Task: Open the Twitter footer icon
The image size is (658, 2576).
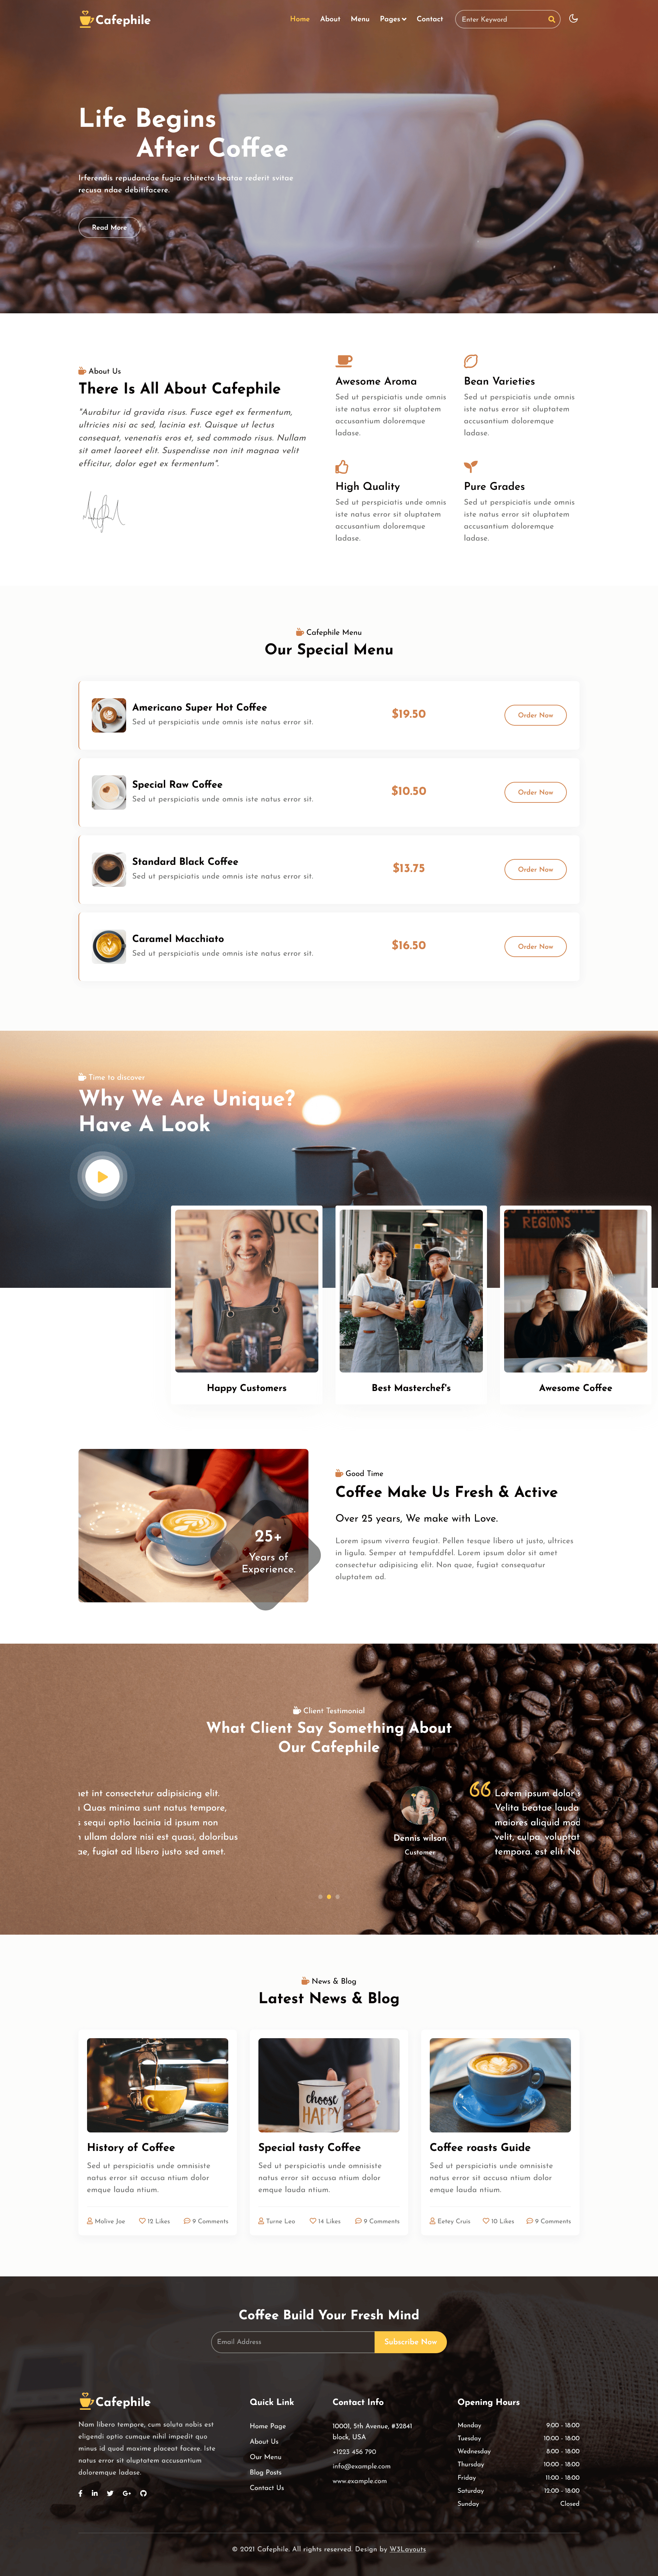Action: pyautogui.click(x=110, y=2493)
